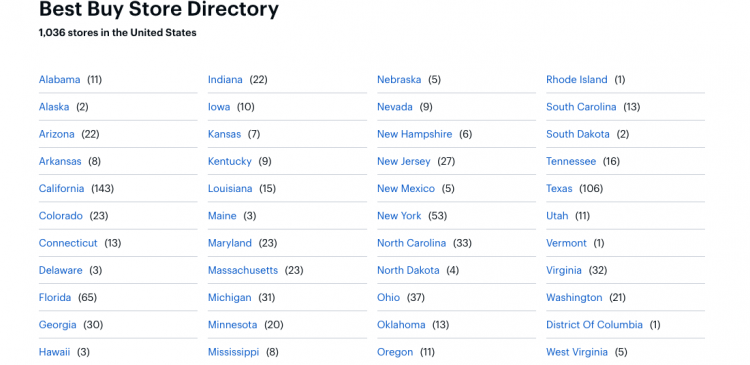Viewport: 750px width, 365px height.
Task: Select the Mississippi link
Action: 233,352
